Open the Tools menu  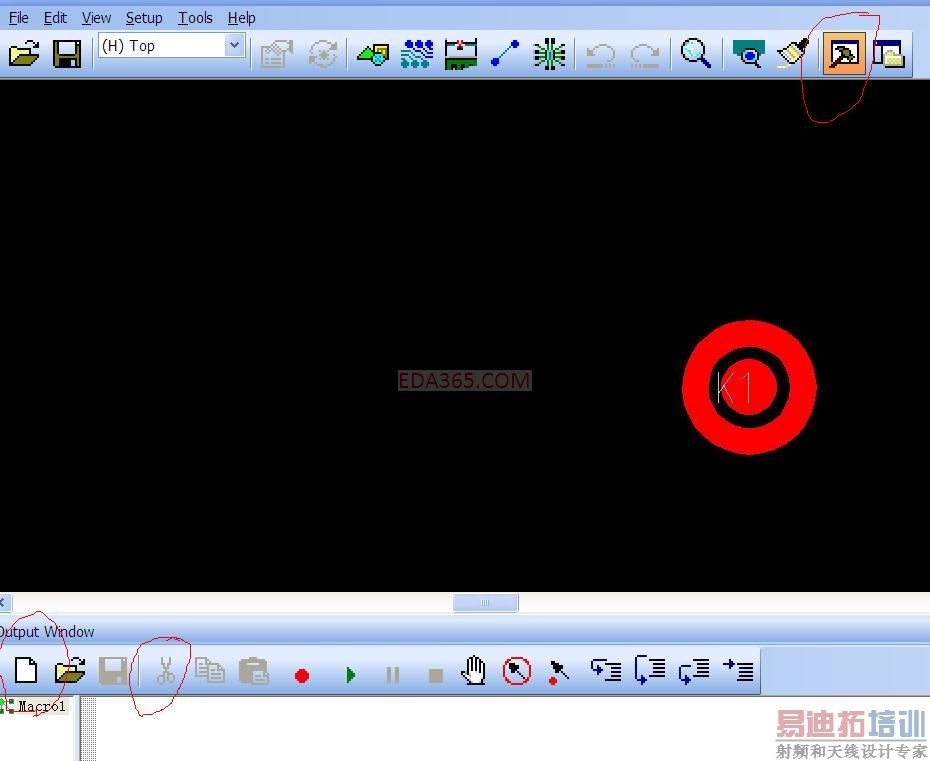pos(195,18)
